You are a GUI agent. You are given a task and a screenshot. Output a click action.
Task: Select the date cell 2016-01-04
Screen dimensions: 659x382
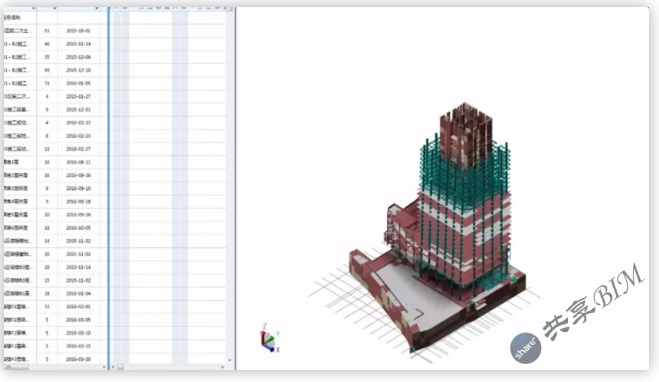[x=78, y=293]
